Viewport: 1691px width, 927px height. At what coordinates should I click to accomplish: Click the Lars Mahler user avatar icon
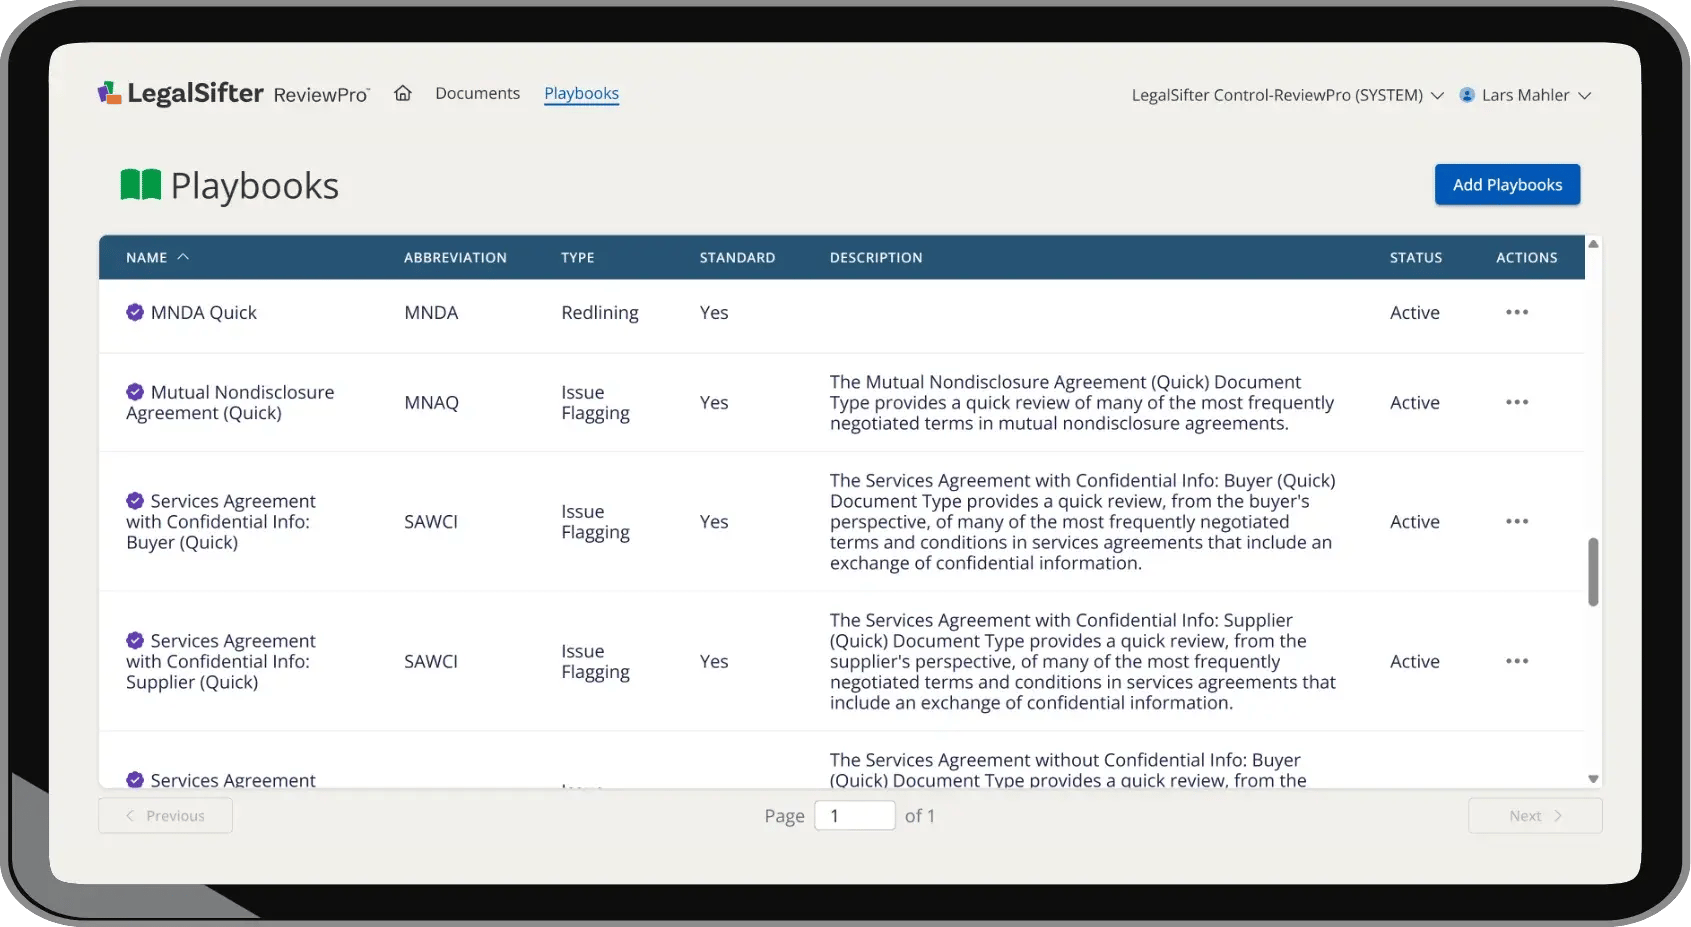[1467, 94]
